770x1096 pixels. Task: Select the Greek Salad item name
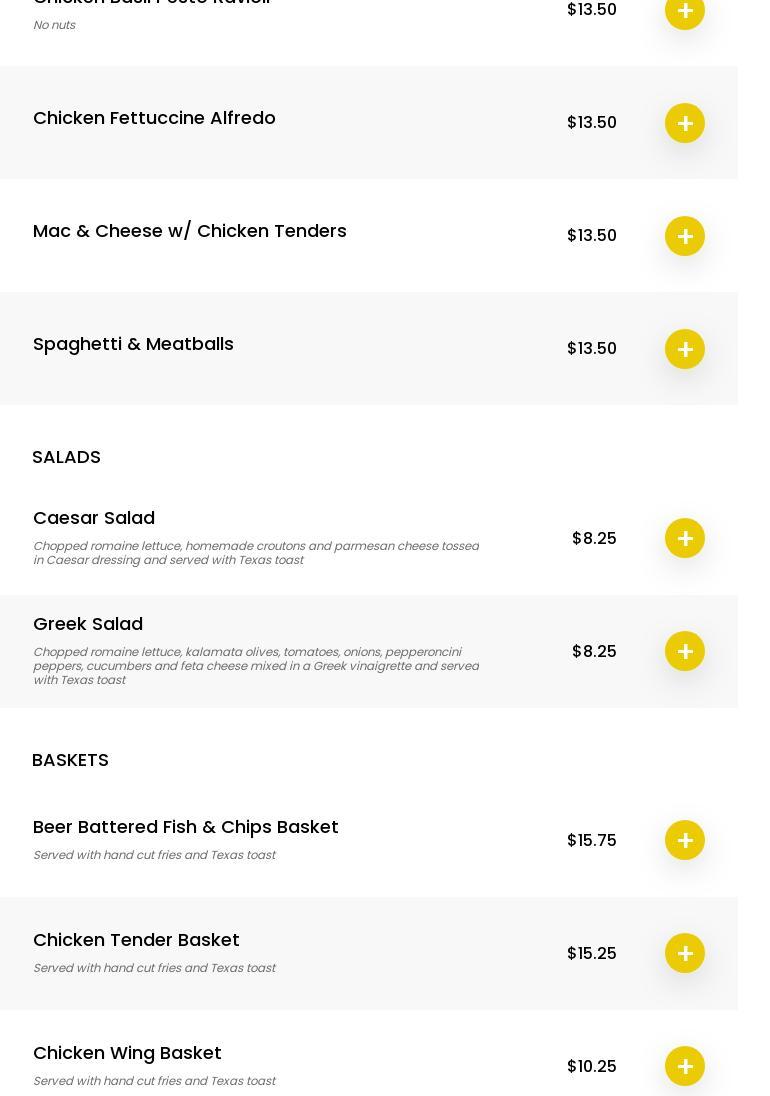88,624
